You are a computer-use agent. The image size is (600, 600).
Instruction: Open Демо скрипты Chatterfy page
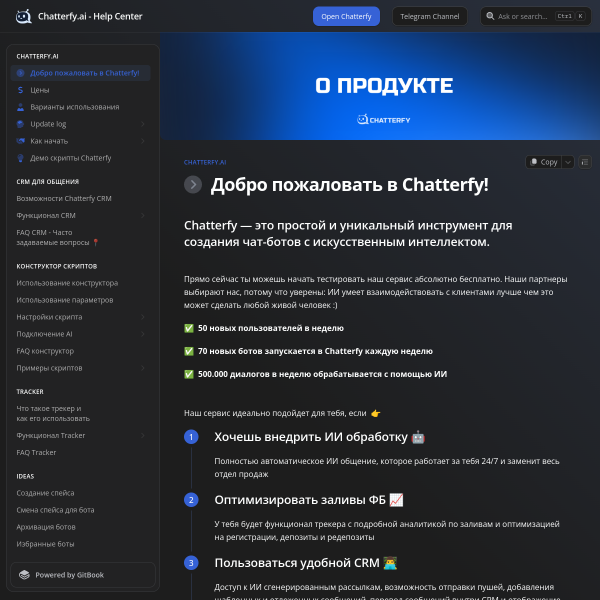(x=80, y=158)
